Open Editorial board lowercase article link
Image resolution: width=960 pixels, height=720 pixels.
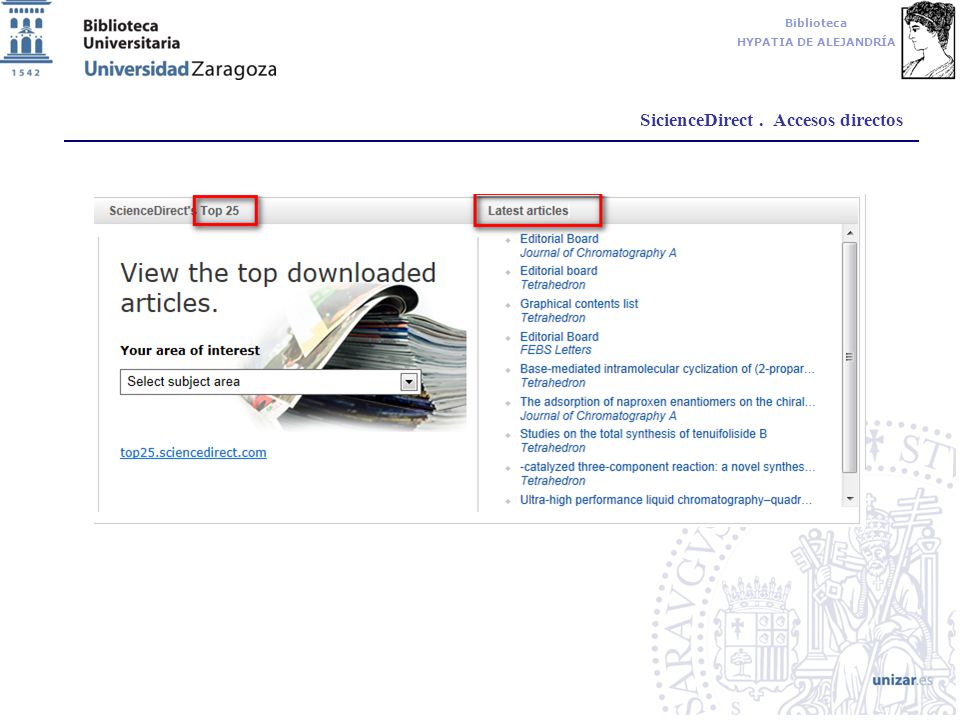point(558,271)
